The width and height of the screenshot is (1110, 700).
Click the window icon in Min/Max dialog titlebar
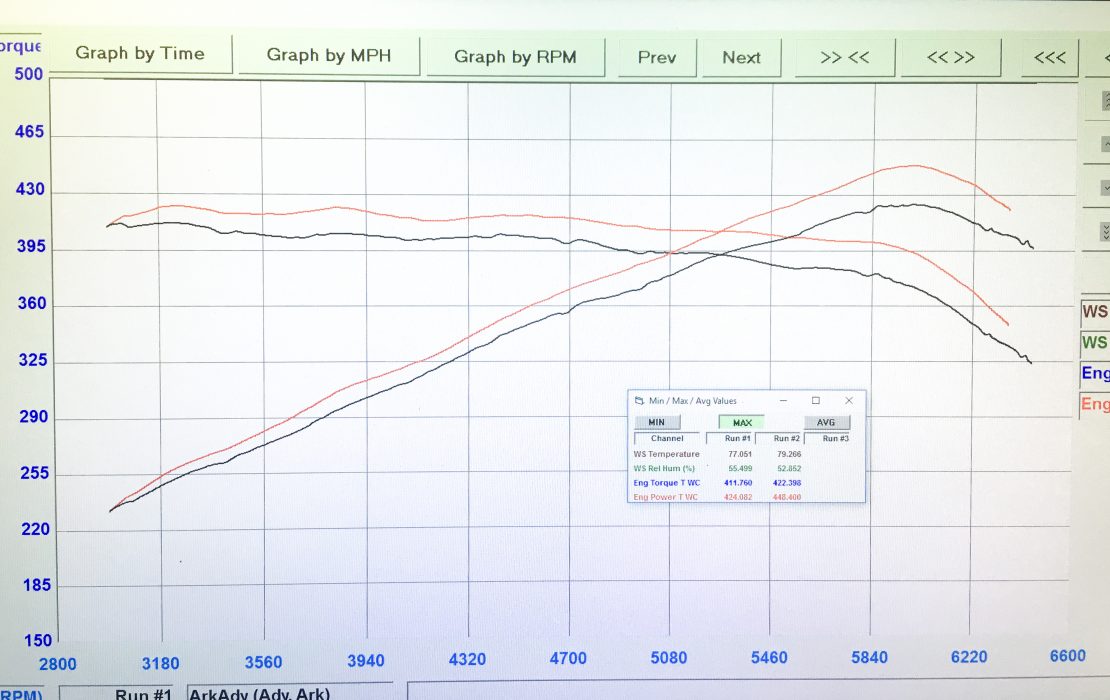click(x=815, y=400)
